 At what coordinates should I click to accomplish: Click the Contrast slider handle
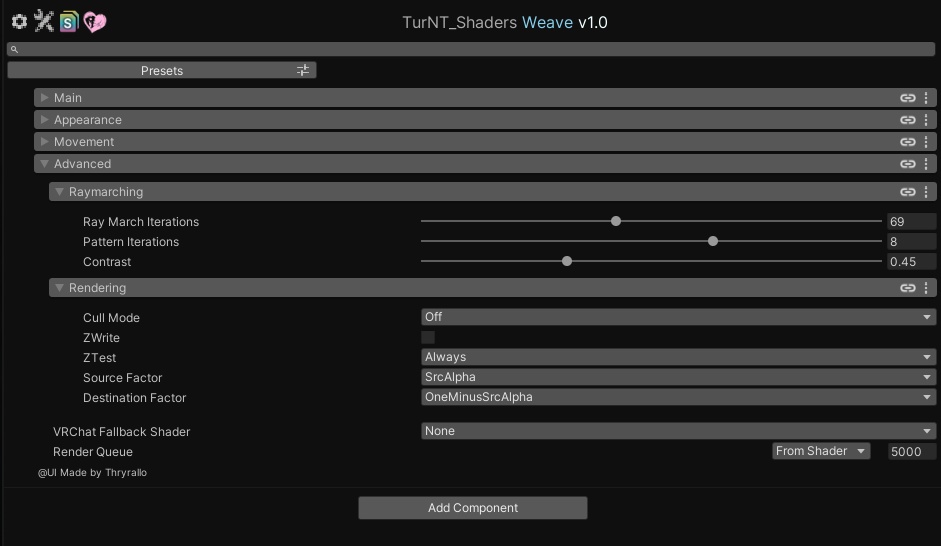(x=567, y=262)
